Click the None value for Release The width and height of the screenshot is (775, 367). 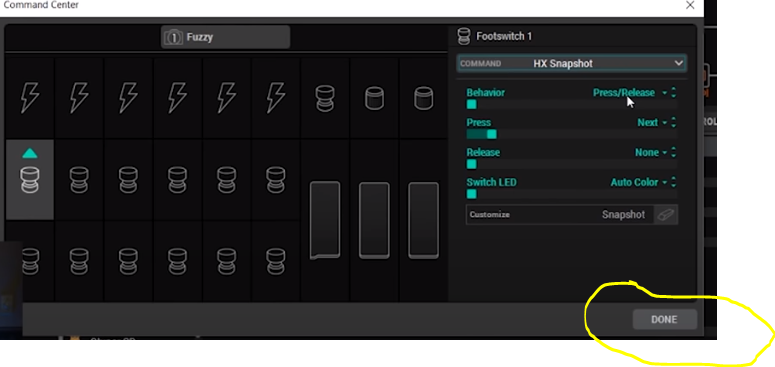coord(647,153)
